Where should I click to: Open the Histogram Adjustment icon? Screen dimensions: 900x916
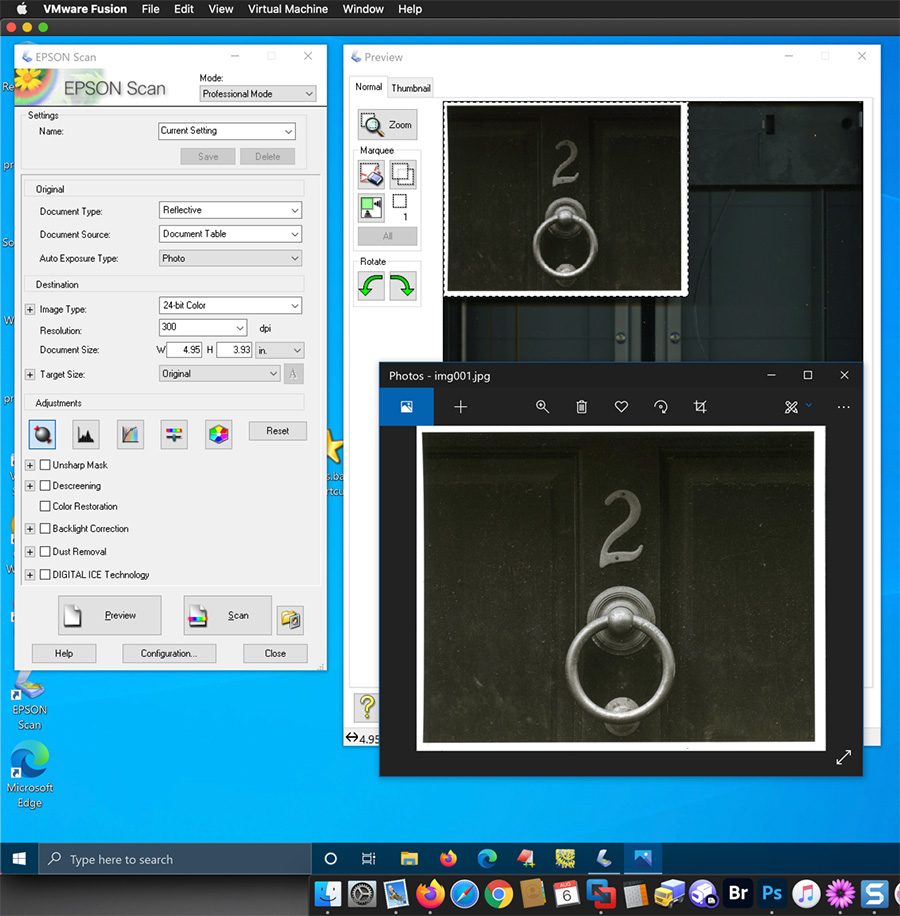tap(86, 433)
